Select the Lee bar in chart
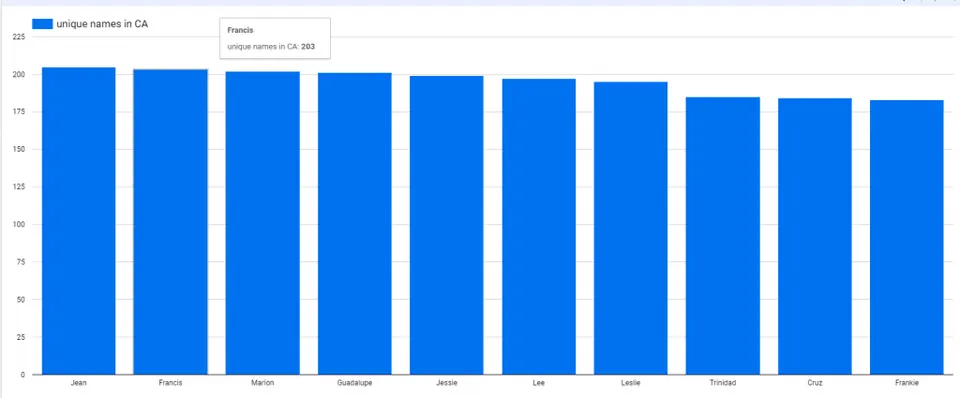This screenshot has width=960, height=398. 539,227
